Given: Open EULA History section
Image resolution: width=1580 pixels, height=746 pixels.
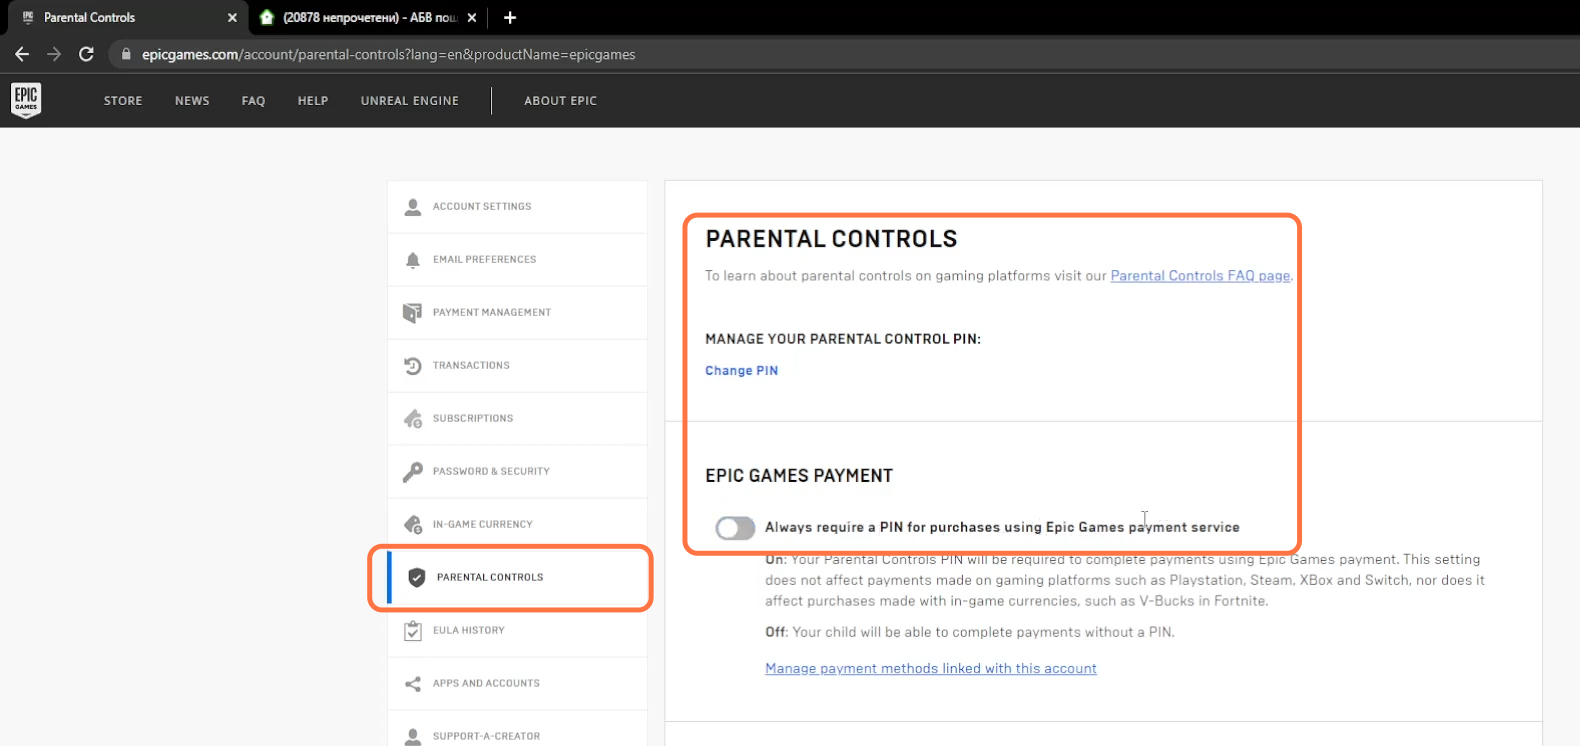Looking at the screenshot, I should (517, 631).
